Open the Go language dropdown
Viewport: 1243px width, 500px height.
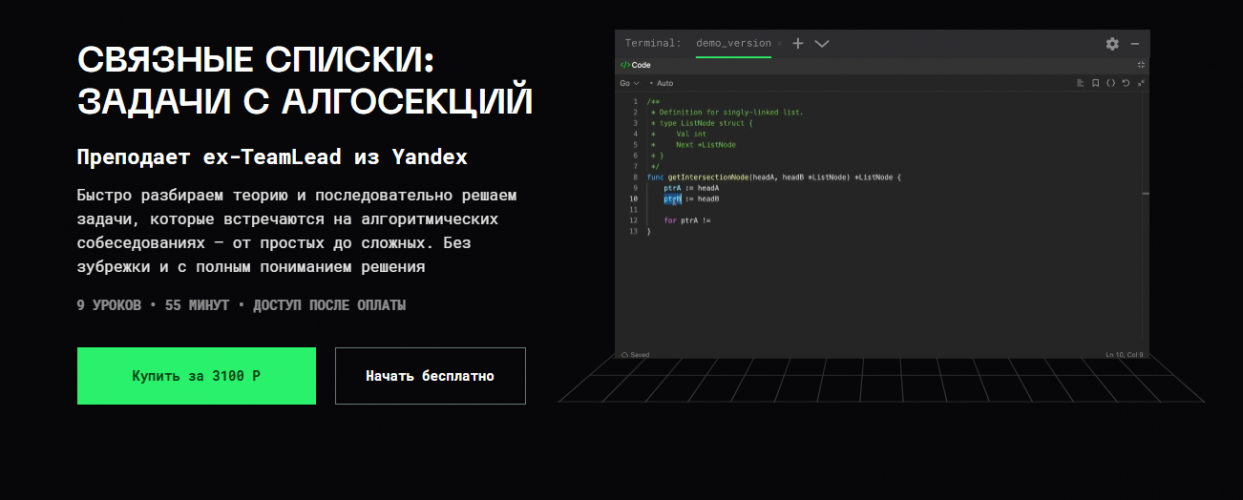(x=629, y=83)
